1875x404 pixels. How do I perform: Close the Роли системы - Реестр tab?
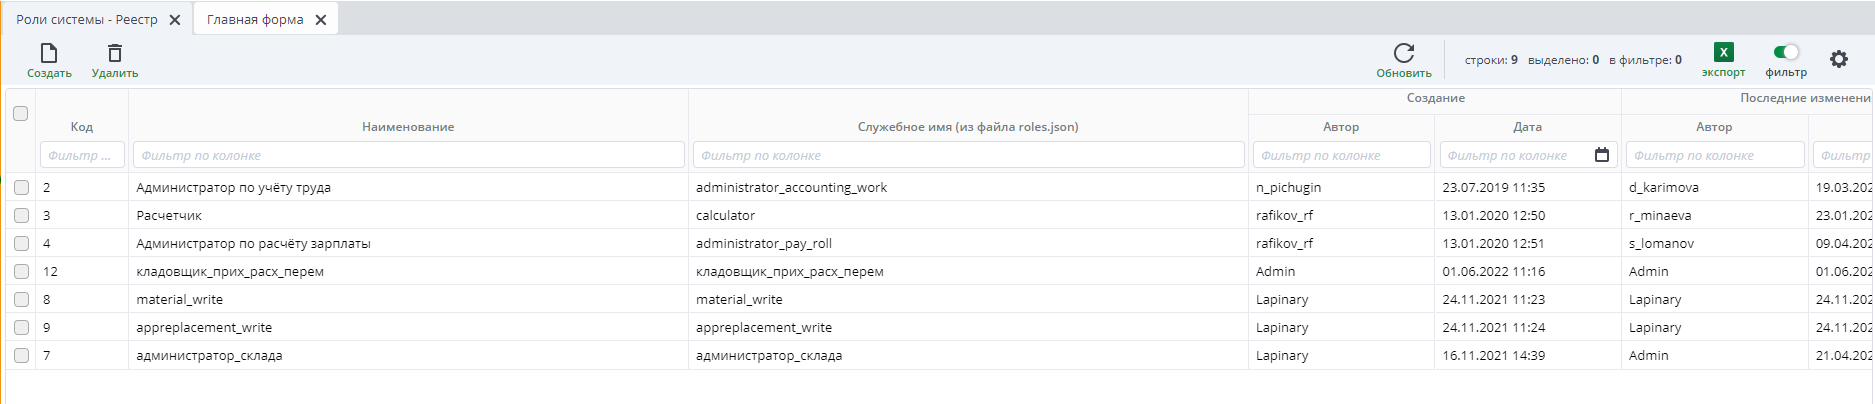175,20
